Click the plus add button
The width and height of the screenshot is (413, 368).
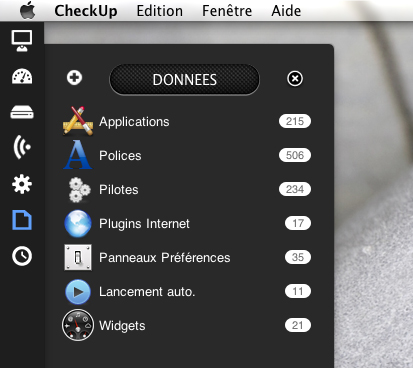click(x=74, y=78)
